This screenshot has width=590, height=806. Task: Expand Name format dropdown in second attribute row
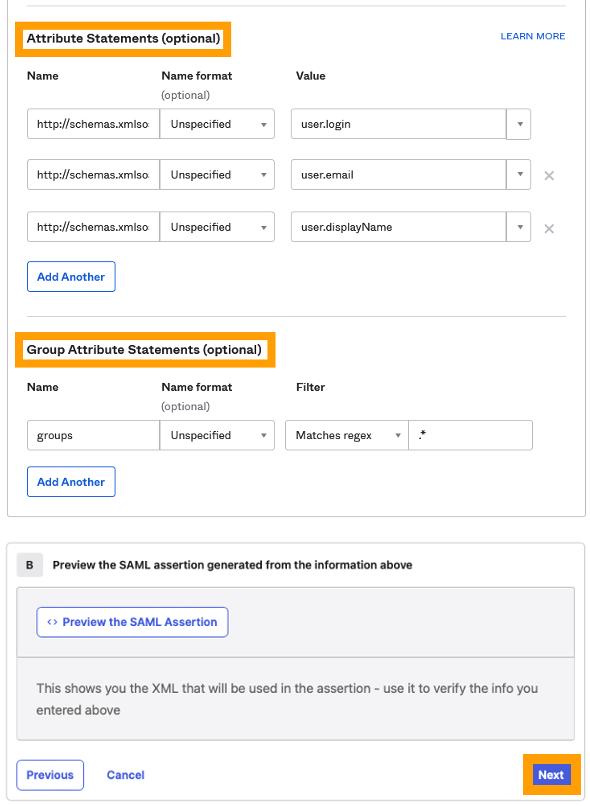click(x=217, y=174)
